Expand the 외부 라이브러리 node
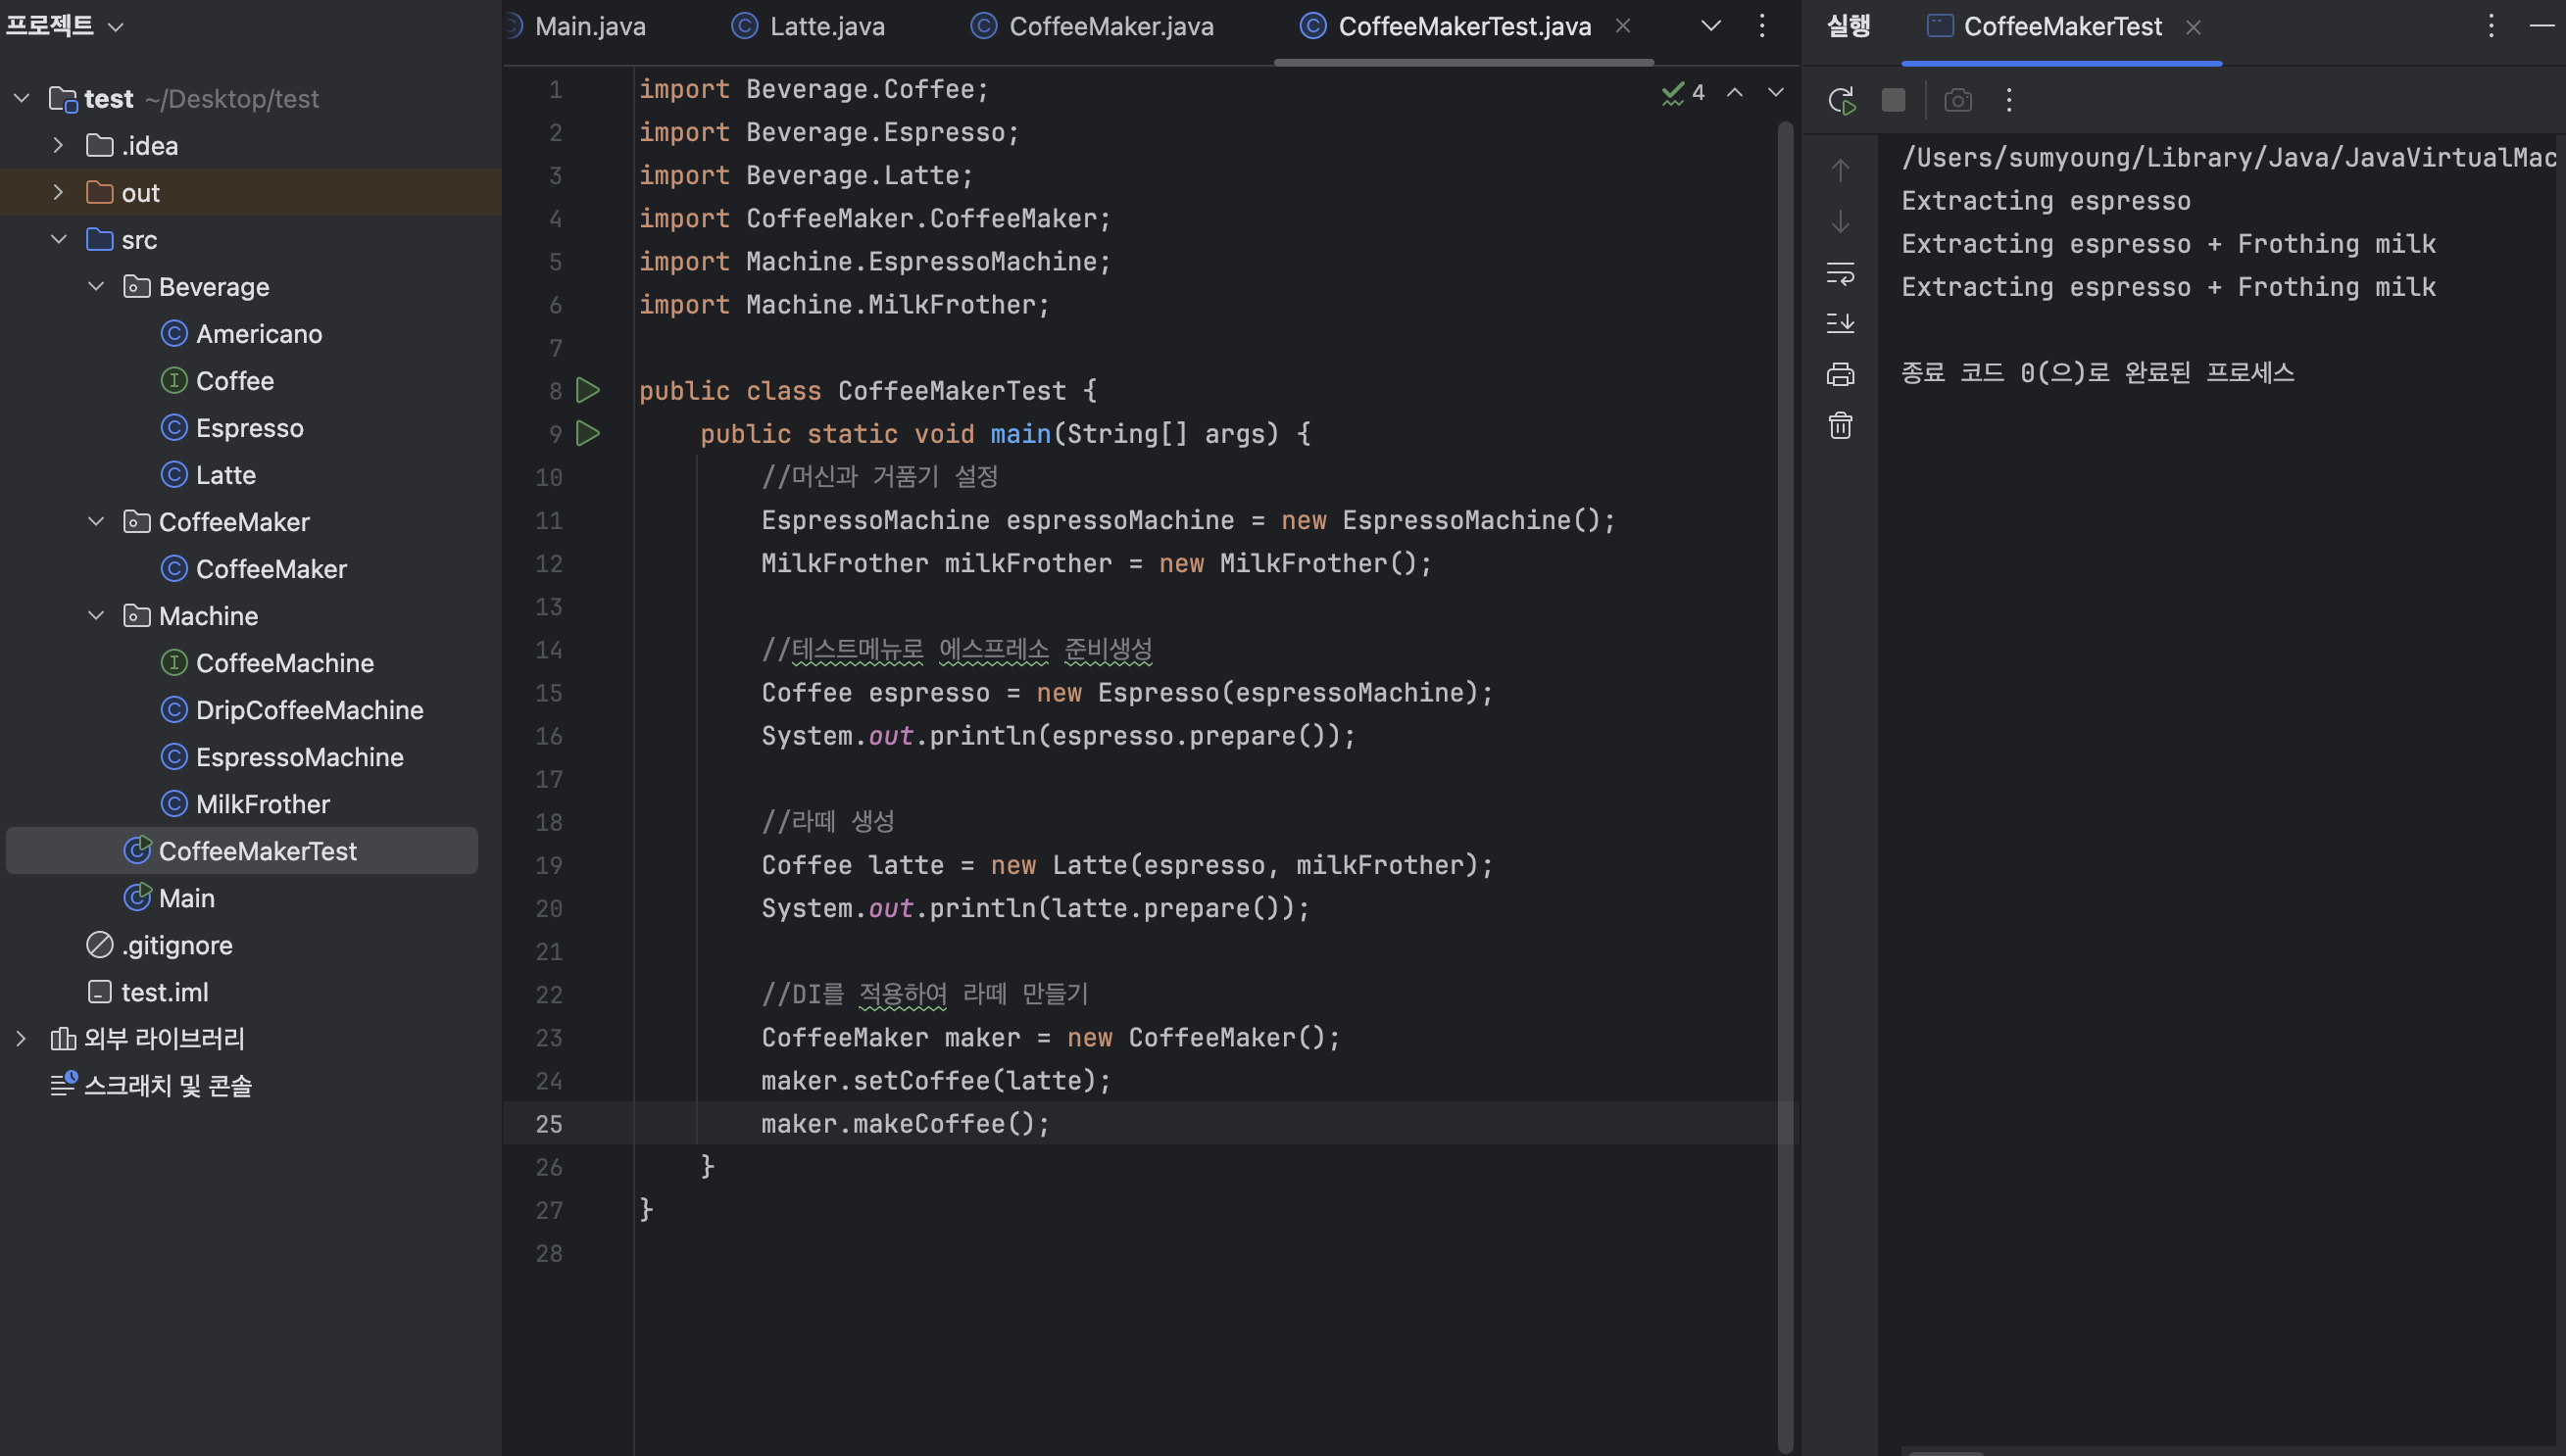This screenshot has width=2566, height=1456. [x=21, y=1038]
